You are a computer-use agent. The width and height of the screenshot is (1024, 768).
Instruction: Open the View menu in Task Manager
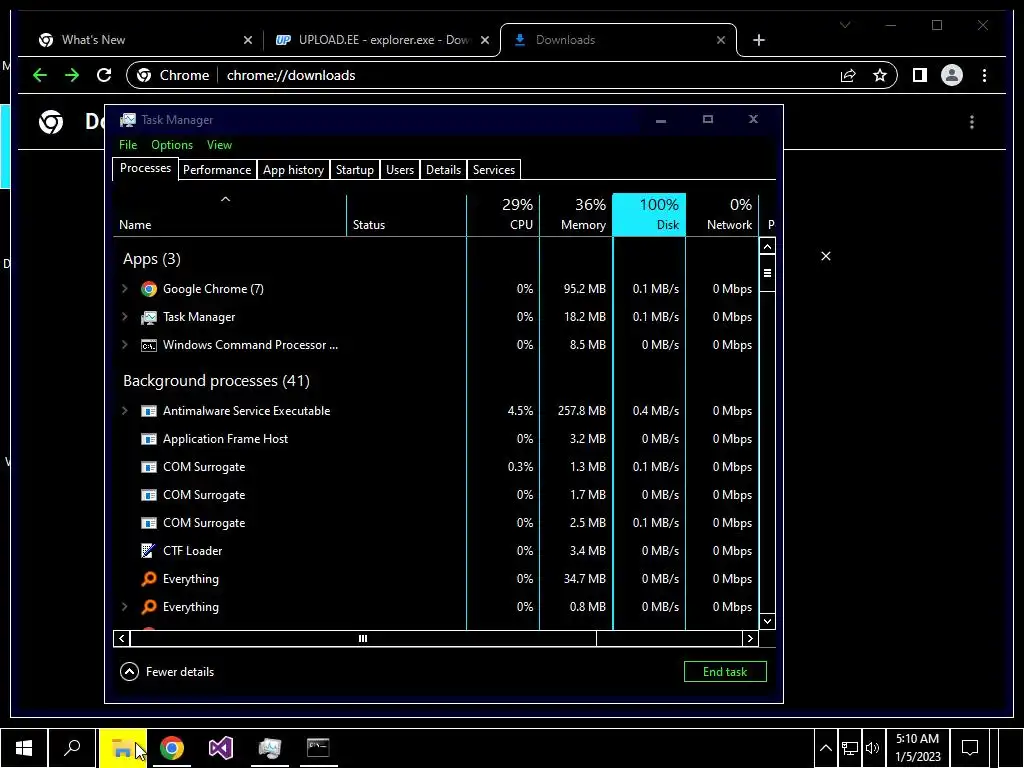coord(219,145)
